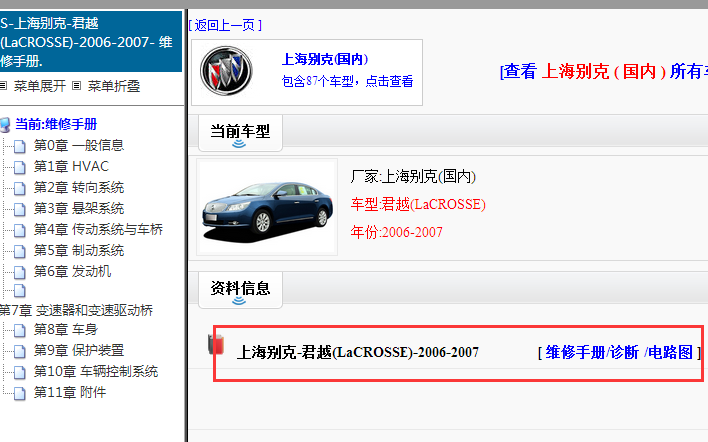
Task: Open 第3章 悬架系统
Action: tap(79, 208)
